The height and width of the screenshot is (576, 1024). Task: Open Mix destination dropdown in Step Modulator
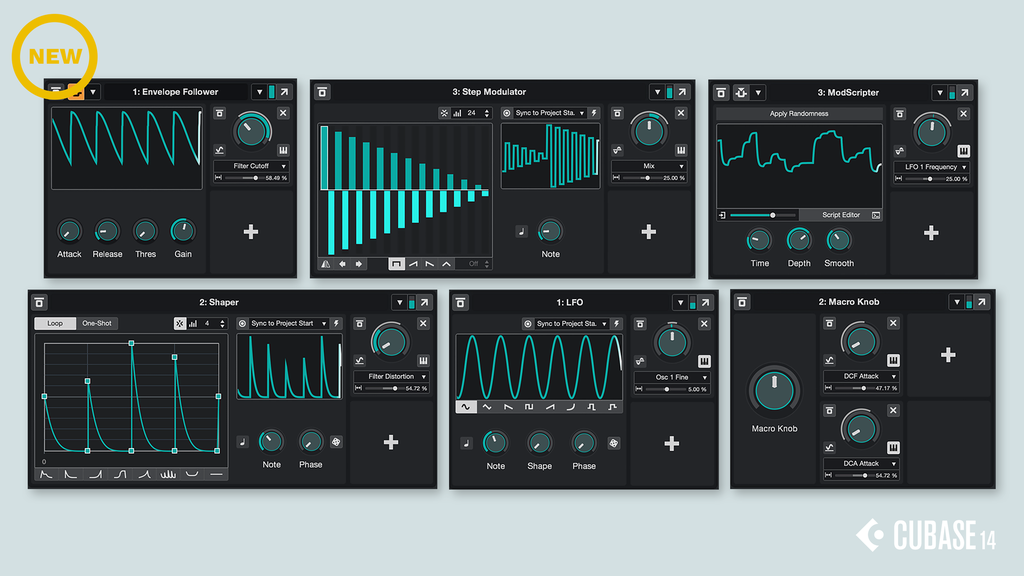[x=648, y=166]
